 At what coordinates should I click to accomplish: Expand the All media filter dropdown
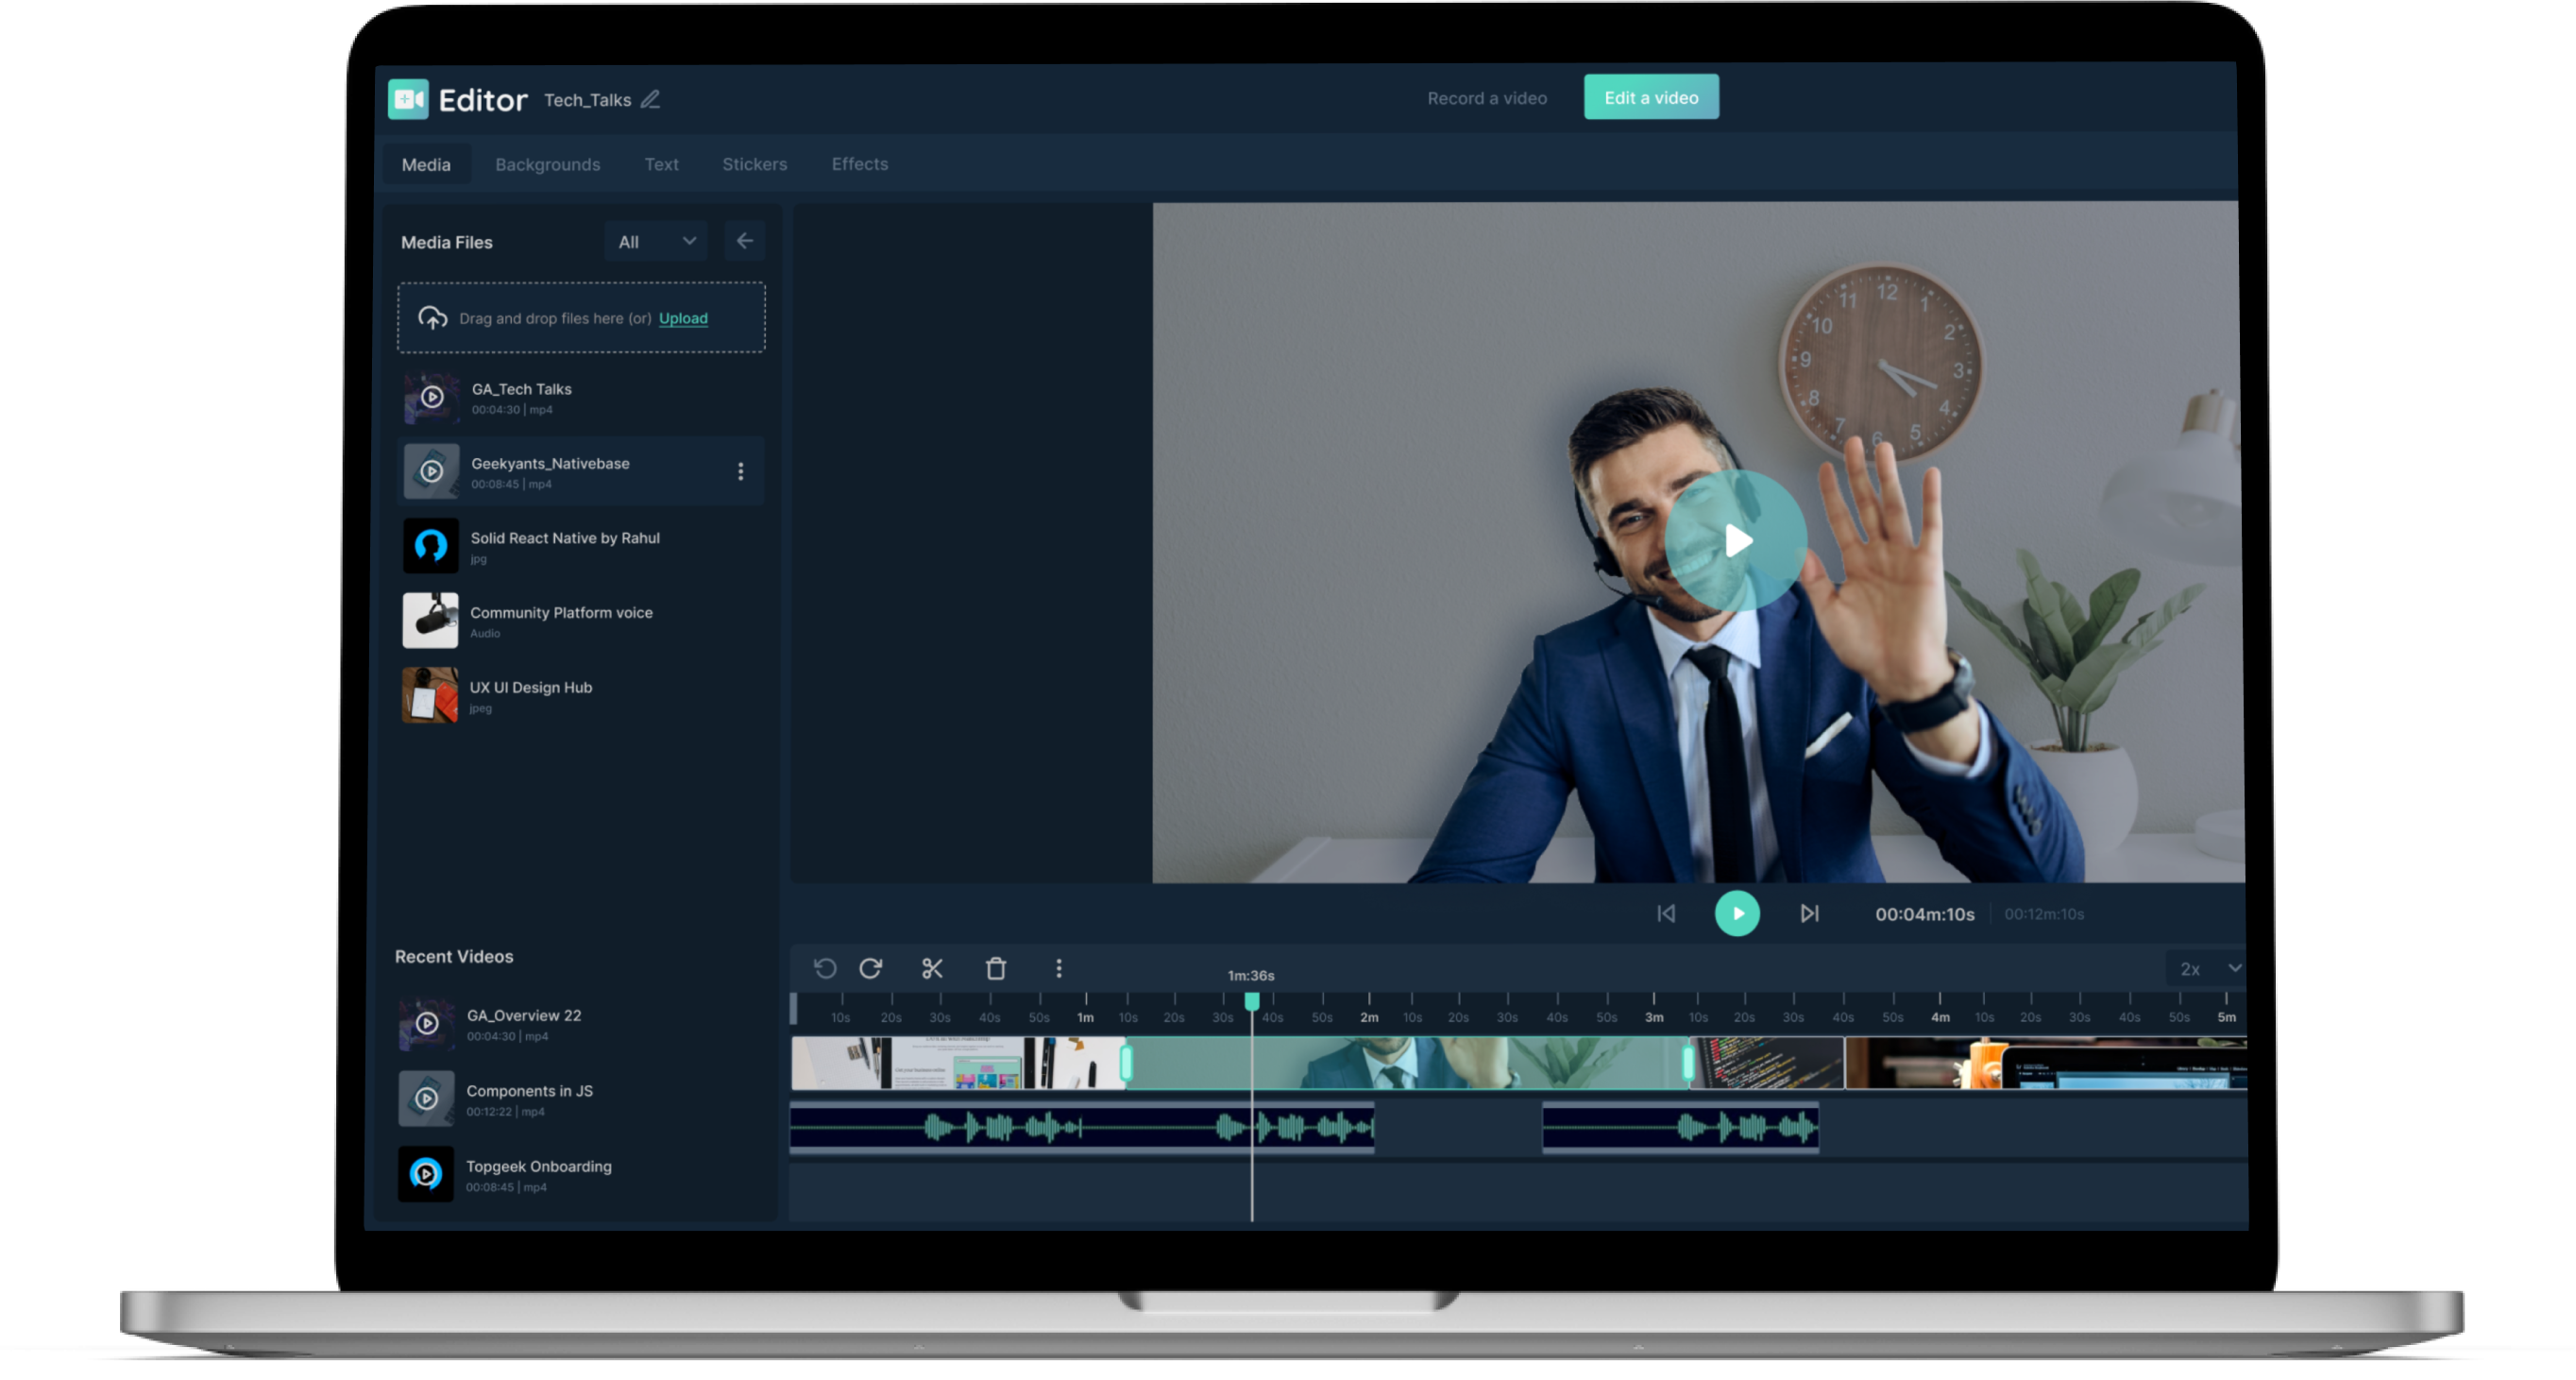[656, 242]
